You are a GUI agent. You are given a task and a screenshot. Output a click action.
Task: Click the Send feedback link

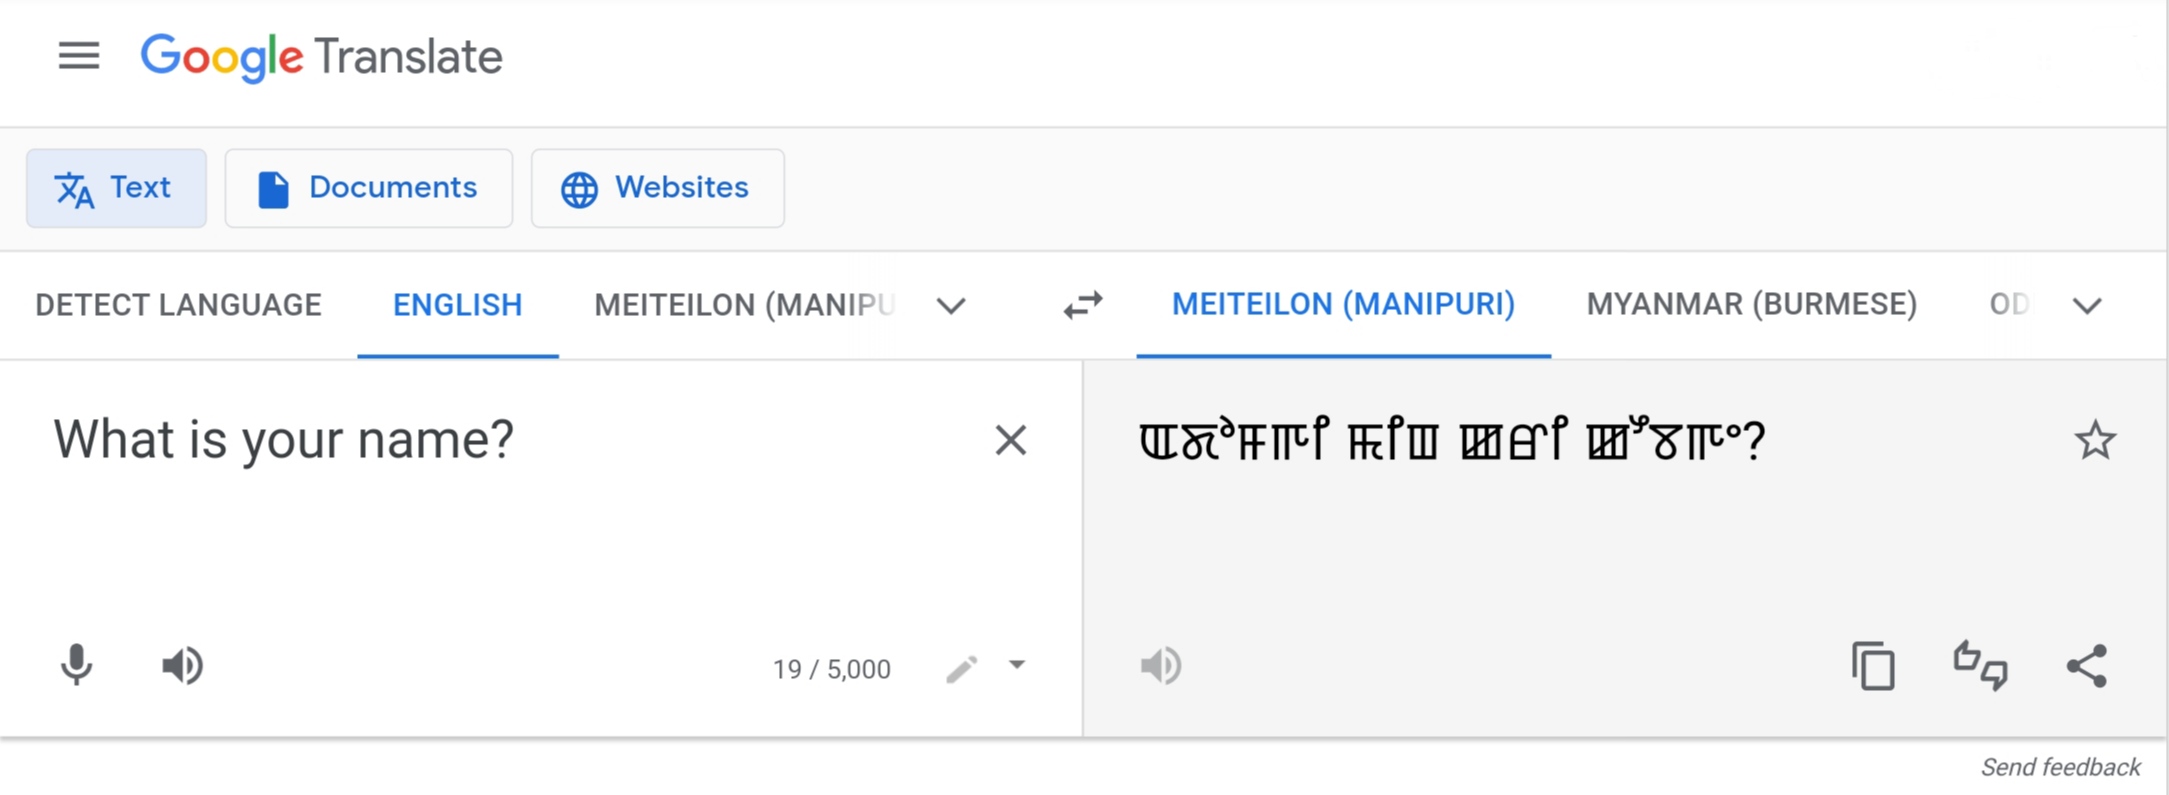[2060, 767]
